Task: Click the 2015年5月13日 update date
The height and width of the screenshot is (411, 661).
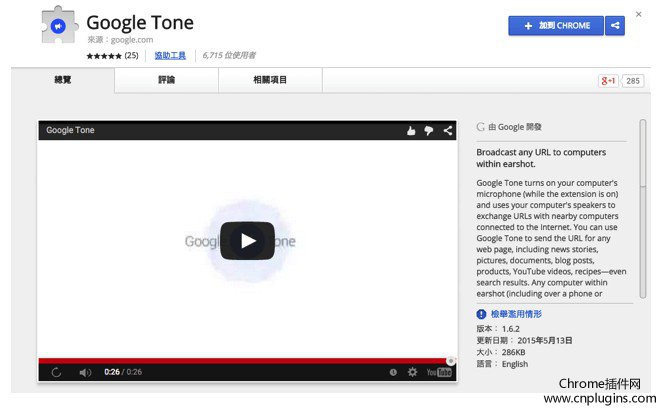Action: click(x=545, y=341)
